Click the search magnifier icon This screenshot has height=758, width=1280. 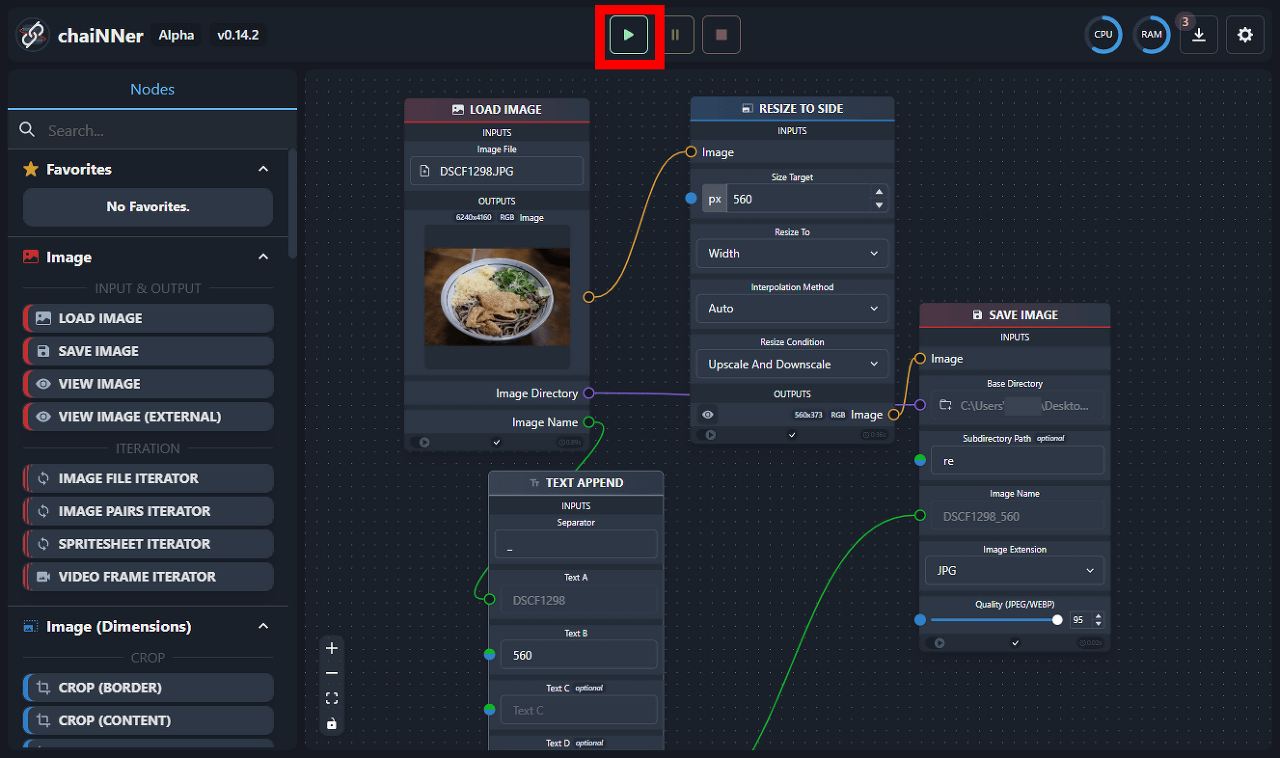point(28,130)
